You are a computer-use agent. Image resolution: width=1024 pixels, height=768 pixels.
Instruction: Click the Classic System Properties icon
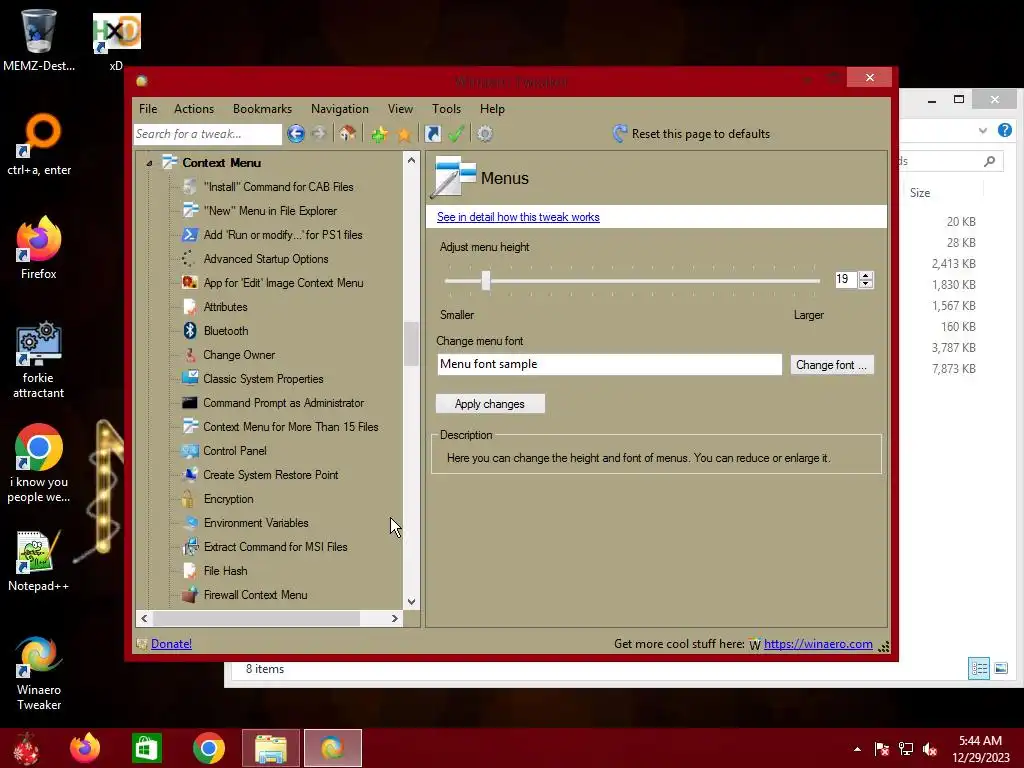(x=190, y=379)
